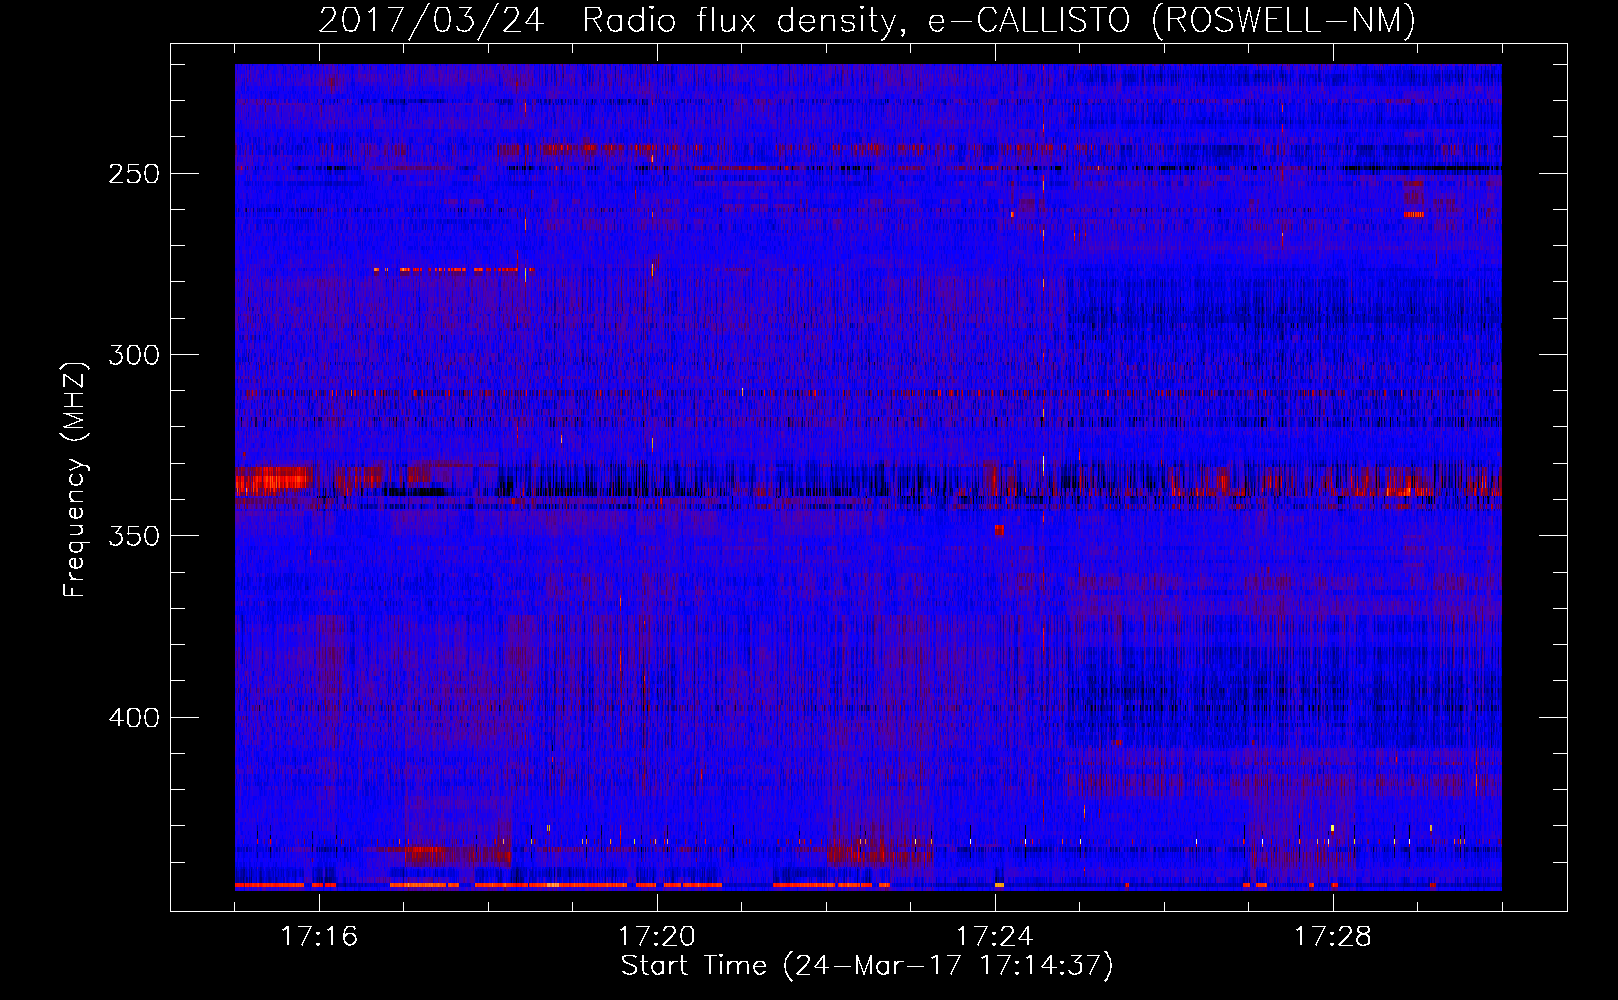Click the 17:28 time tick label

(x=1333, y=937)
